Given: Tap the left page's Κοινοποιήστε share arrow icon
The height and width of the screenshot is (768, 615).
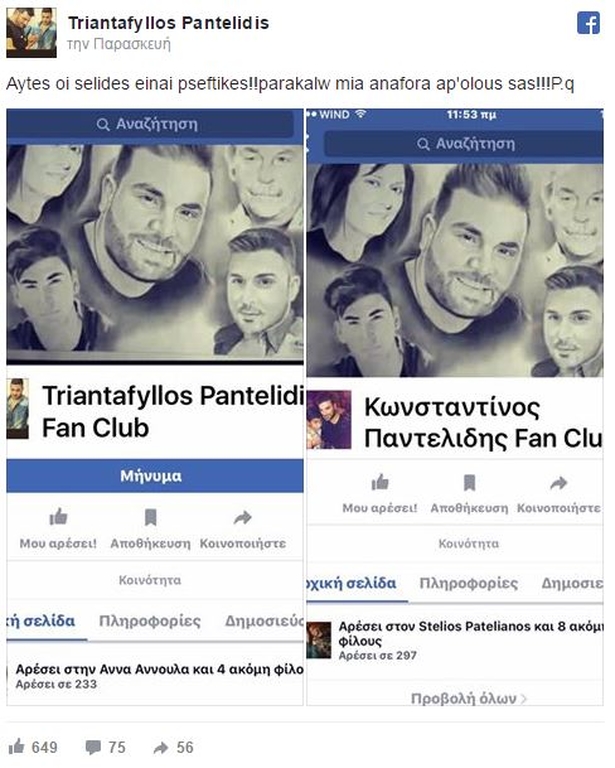Looking at the screenshot, I should click(x=242, y=517).
